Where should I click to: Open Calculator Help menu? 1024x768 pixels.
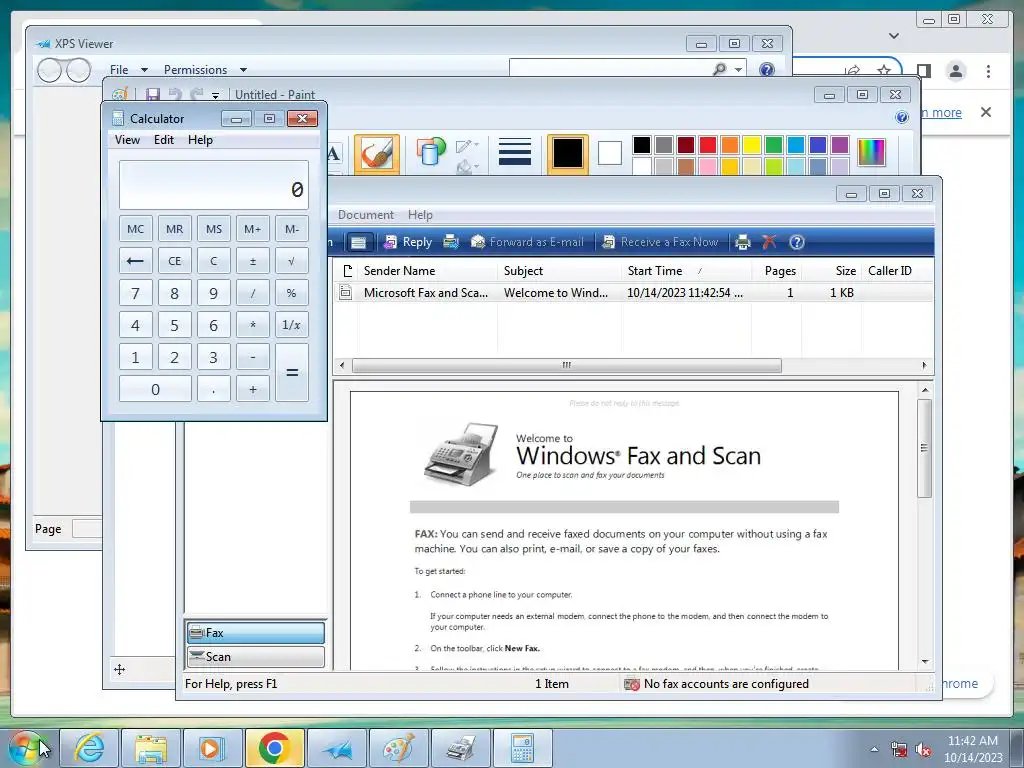[x=200, y=140]
